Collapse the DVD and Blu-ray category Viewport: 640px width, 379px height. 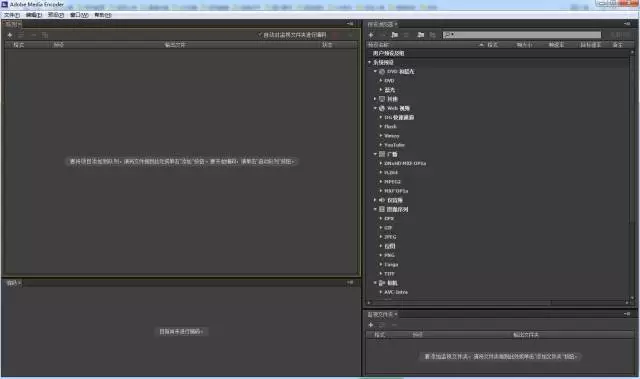(x=375, y=71)
